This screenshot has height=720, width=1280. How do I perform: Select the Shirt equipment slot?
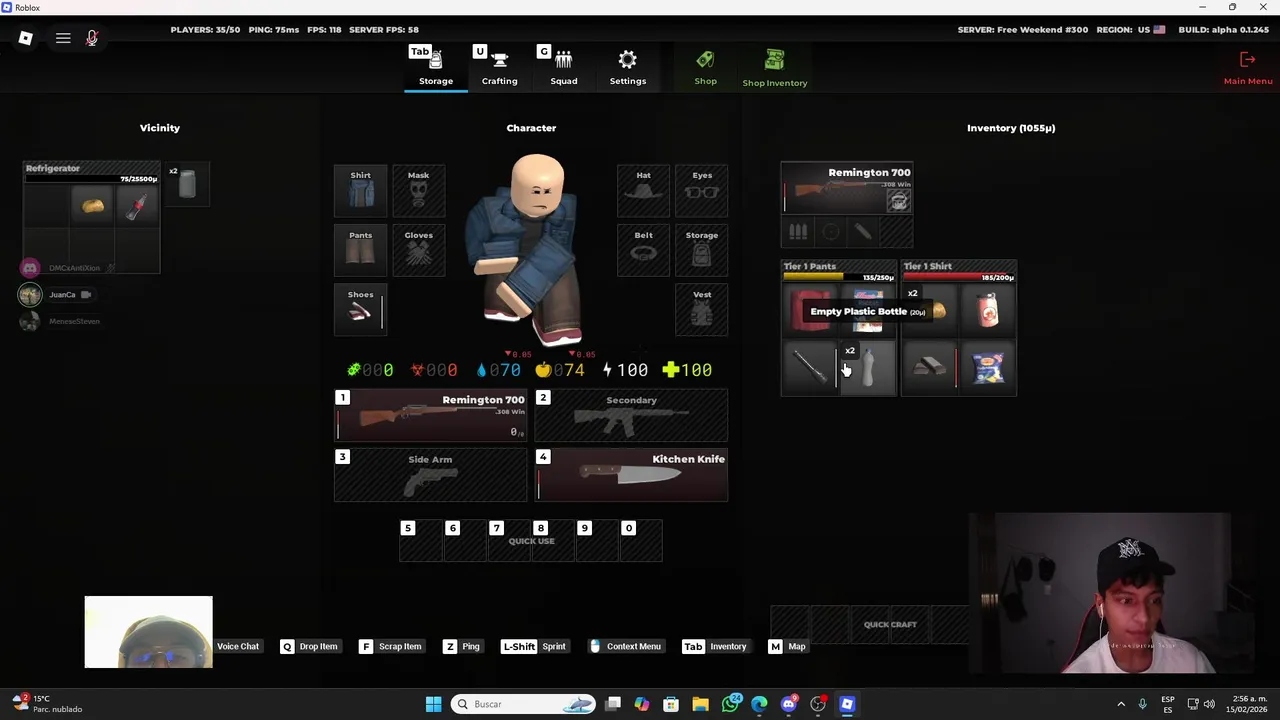click(x=360, y=190)
